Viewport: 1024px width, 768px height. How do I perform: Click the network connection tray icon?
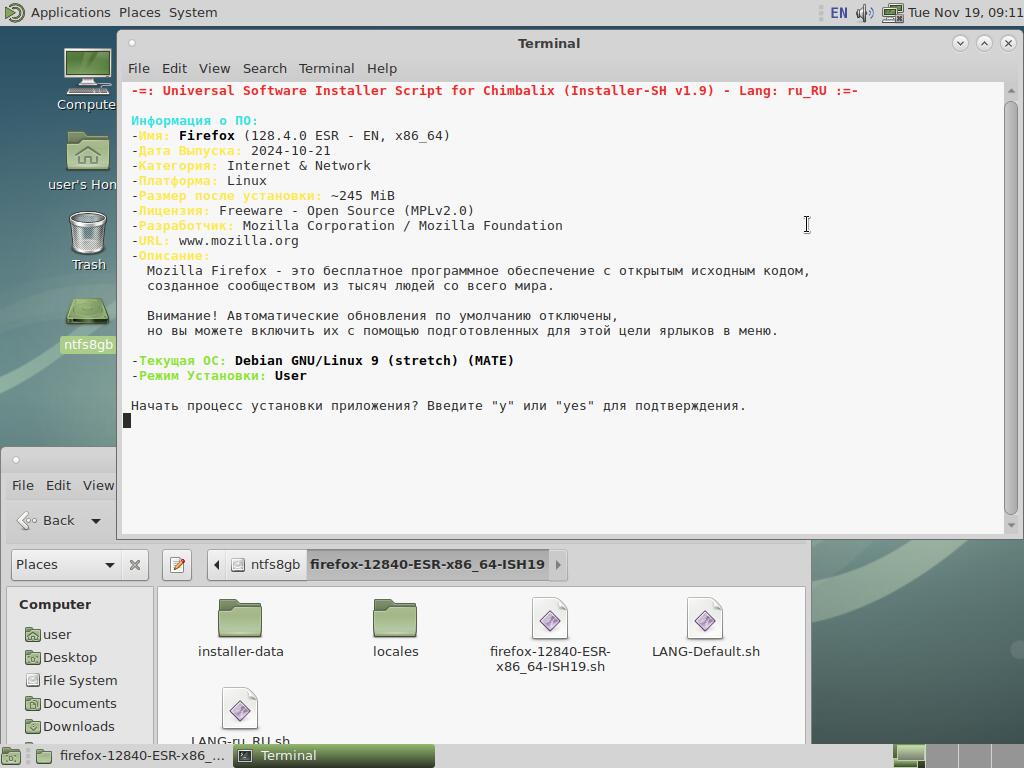892,13
